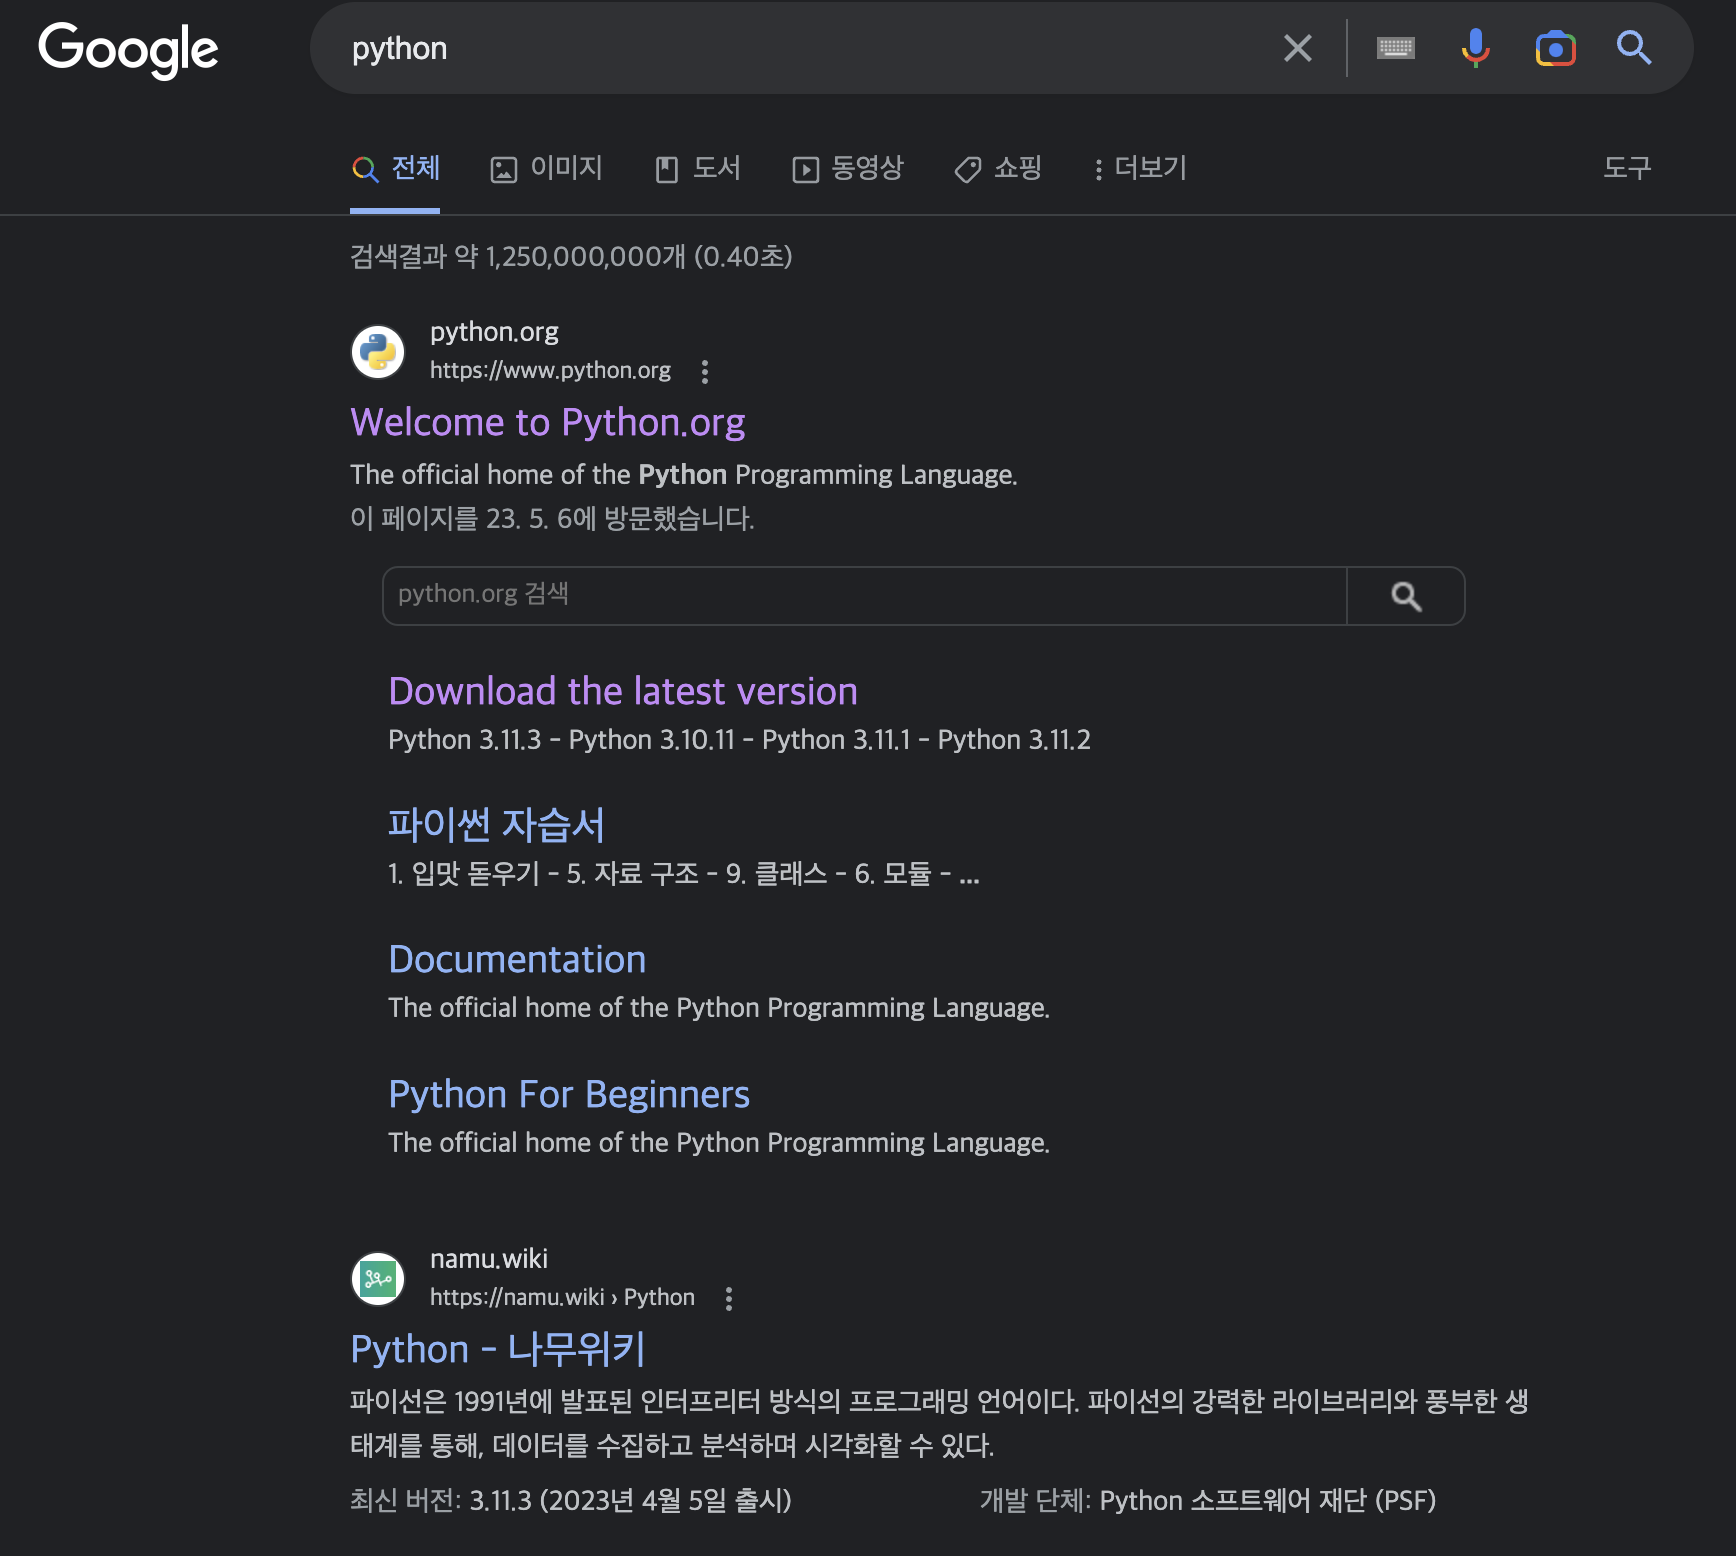Open the three-dot menu beside www.python.org URL

[x=705, y=372]
